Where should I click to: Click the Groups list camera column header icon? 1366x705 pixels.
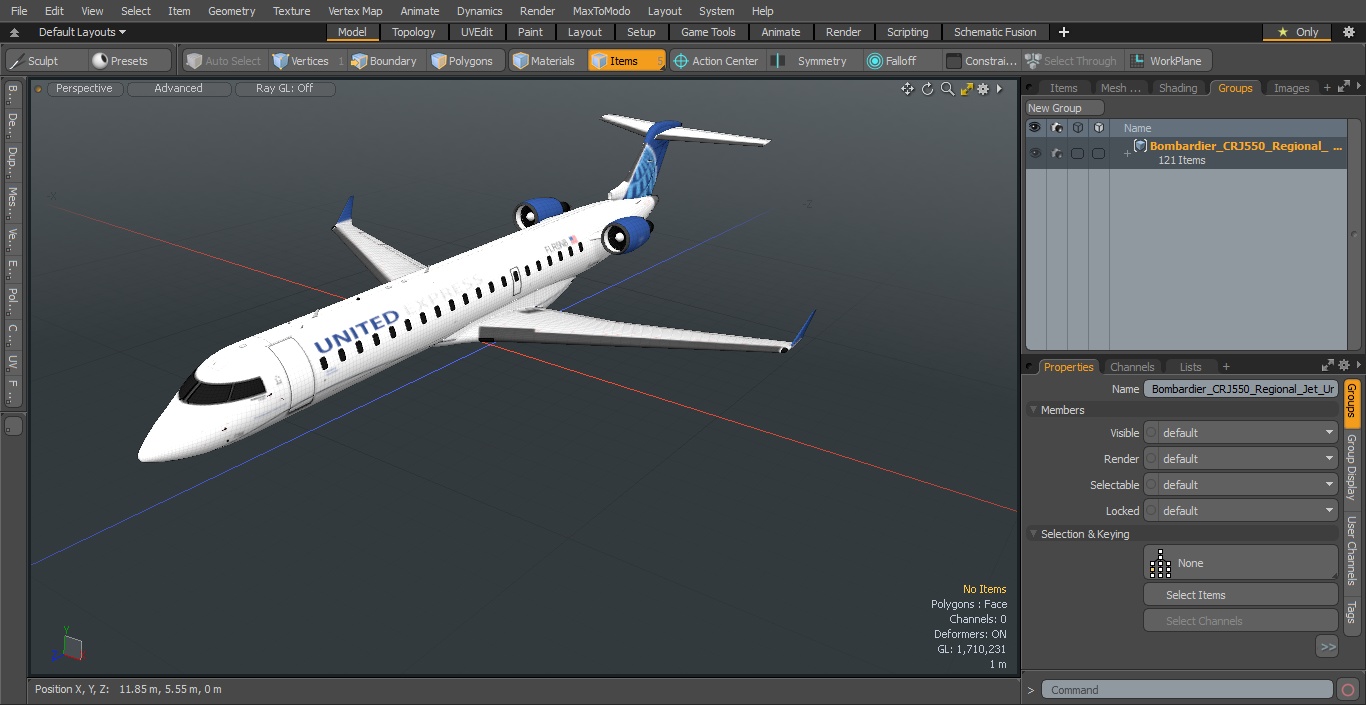(x=1056, y=128)
